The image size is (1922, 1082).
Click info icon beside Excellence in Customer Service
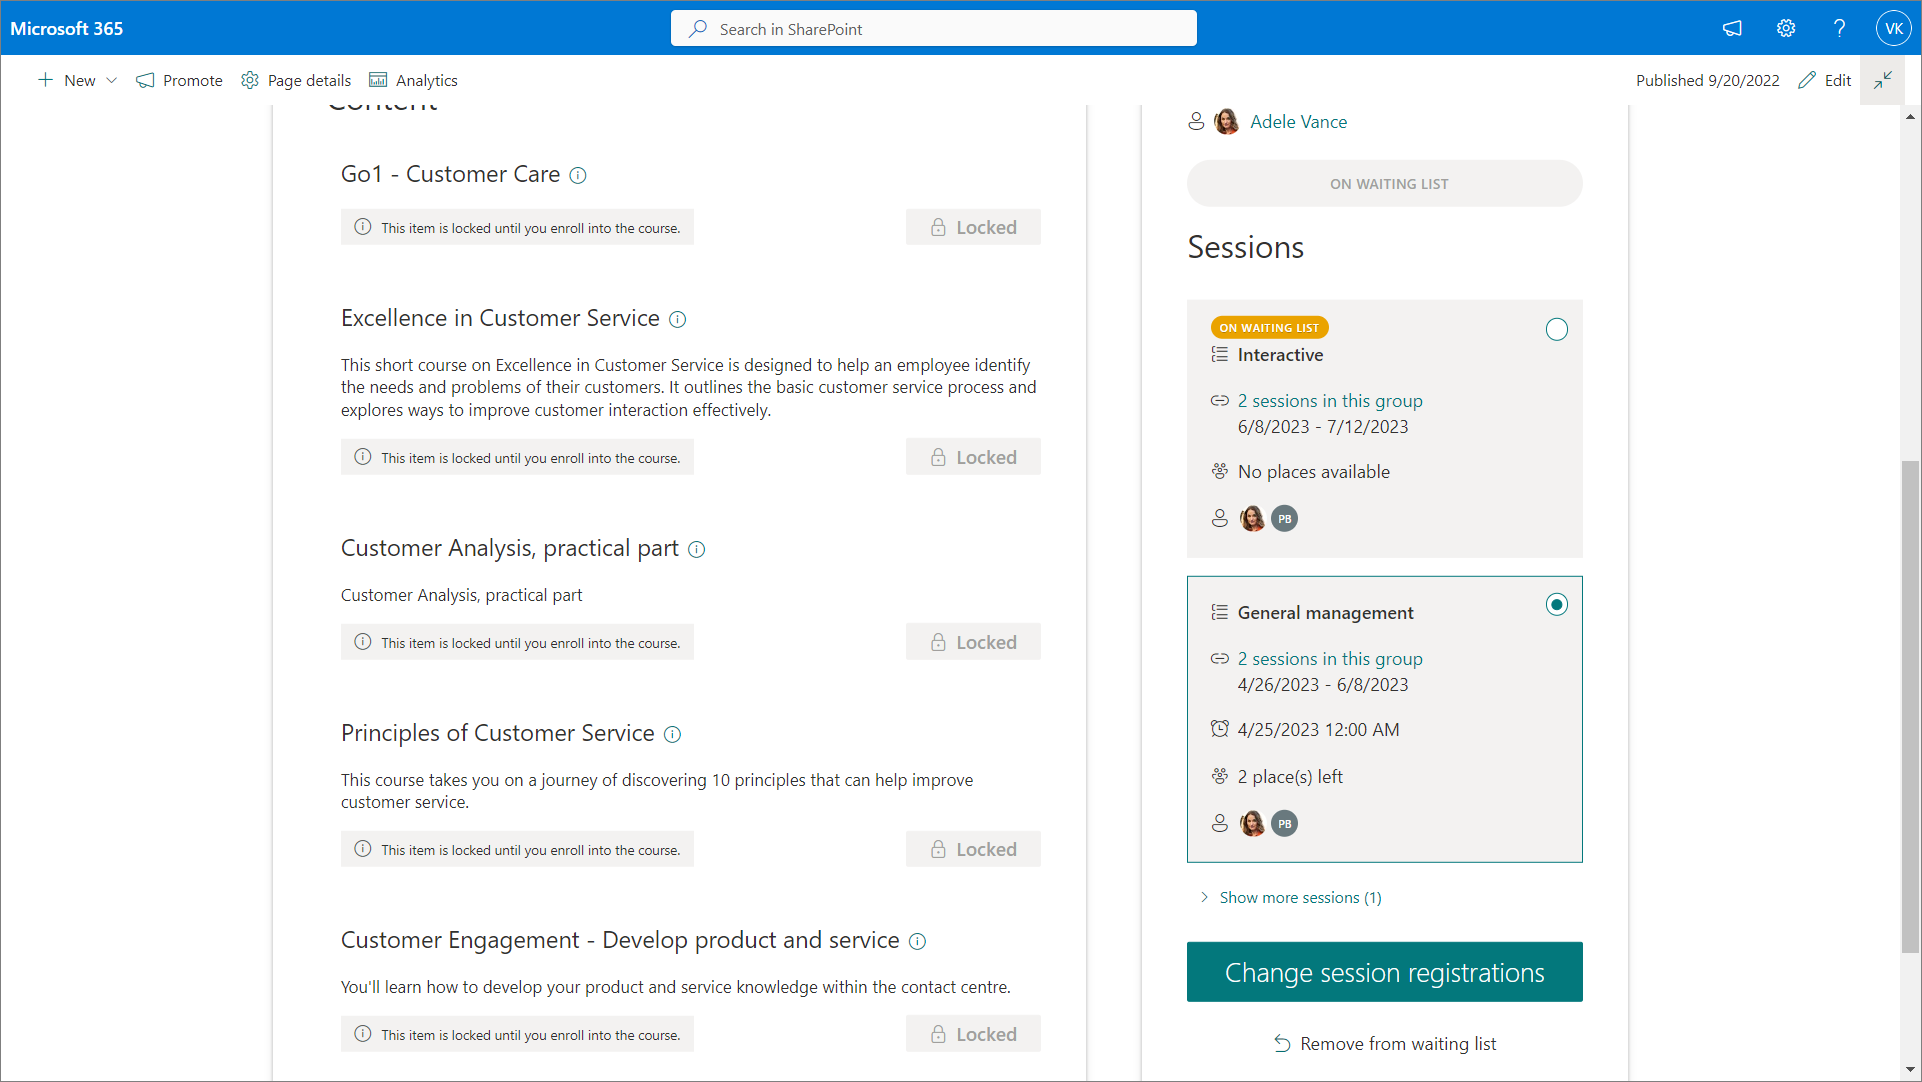pos(677,320)
